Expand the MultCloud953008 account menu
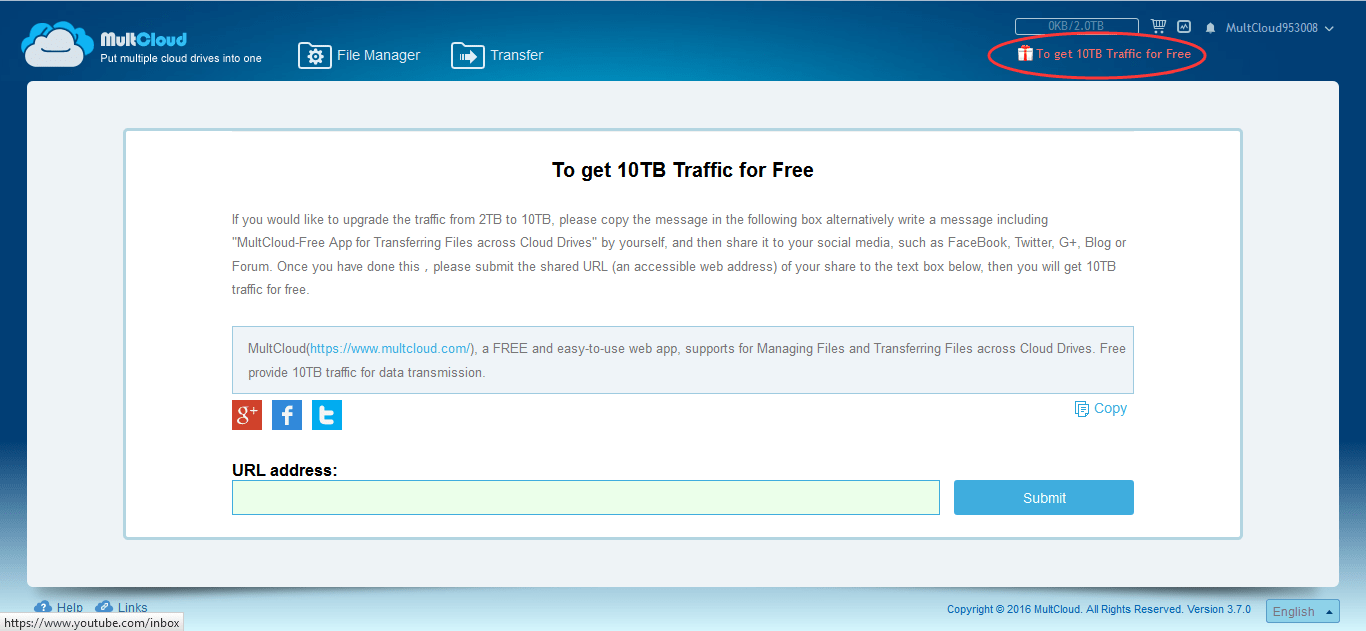The height and width of the screenshot is (631, 1366). pos(1280,28)
